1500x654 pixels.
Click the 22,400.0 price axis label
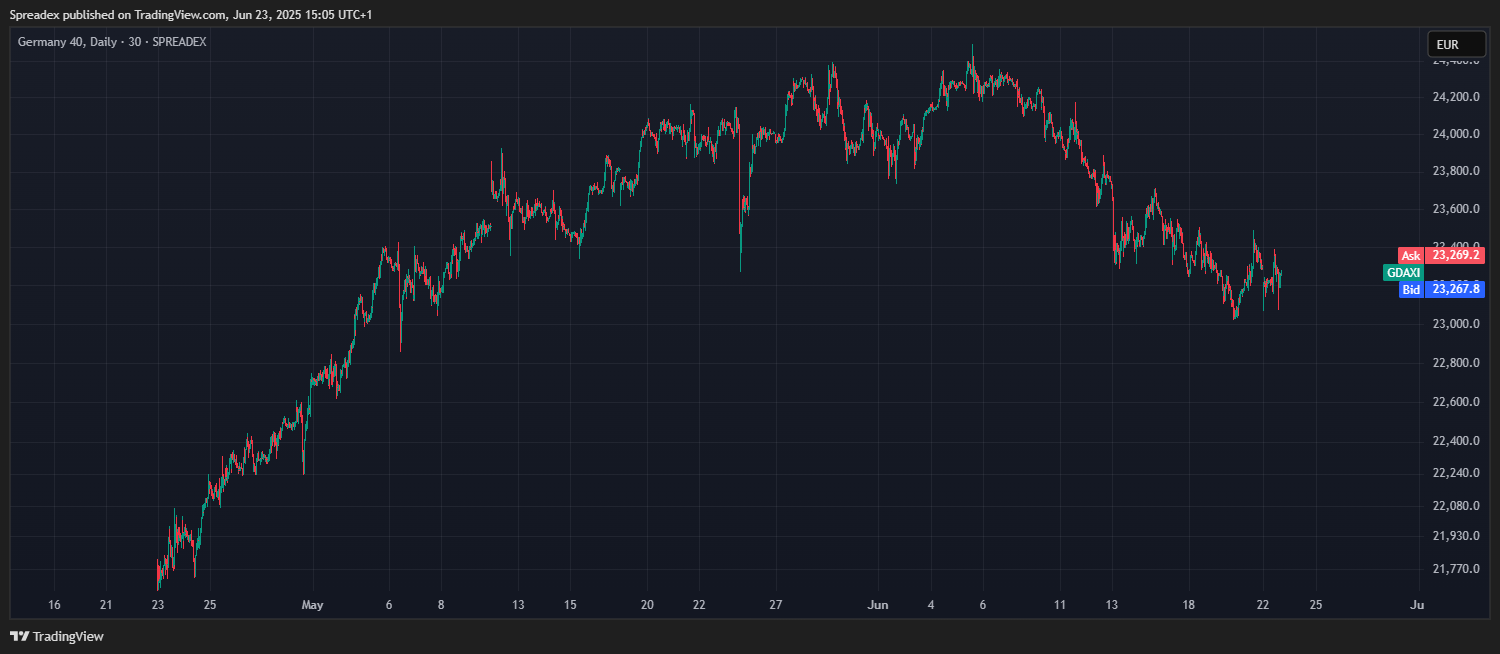(x=1456, y=441)
